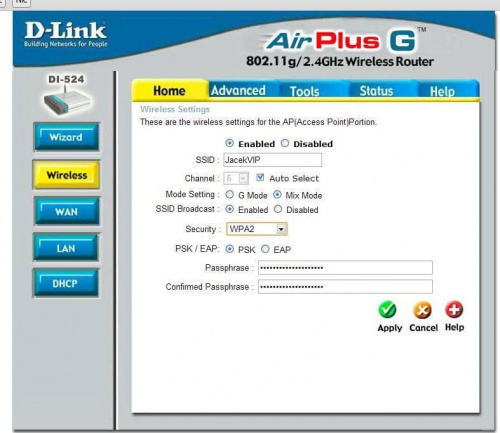The width and height of the screenshot is (500, 433).
Task: Select EAP authentication radio button
Action: coord(265,249)
